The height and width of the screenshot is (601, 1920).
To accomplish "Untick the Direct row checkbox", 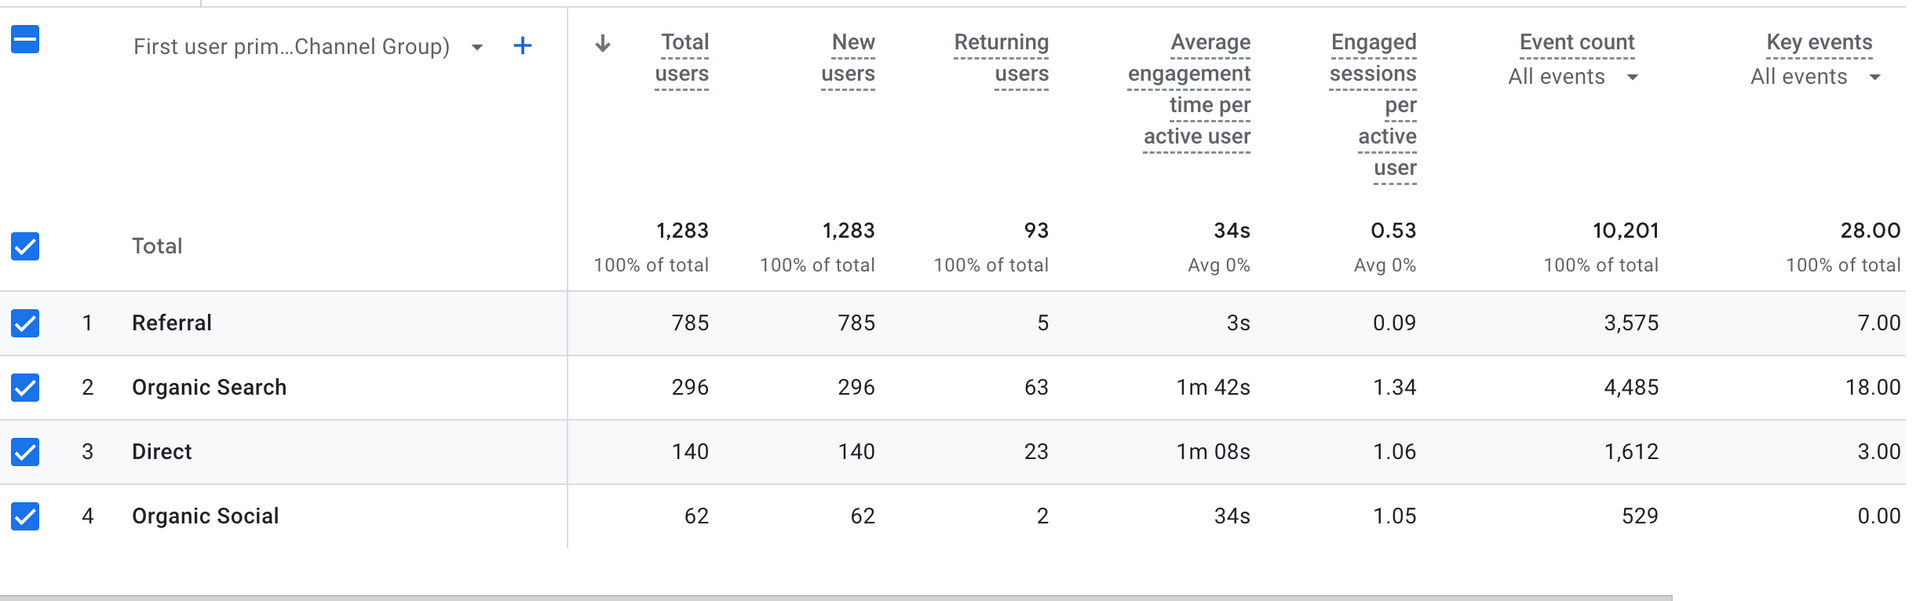I will click(25, 452).
